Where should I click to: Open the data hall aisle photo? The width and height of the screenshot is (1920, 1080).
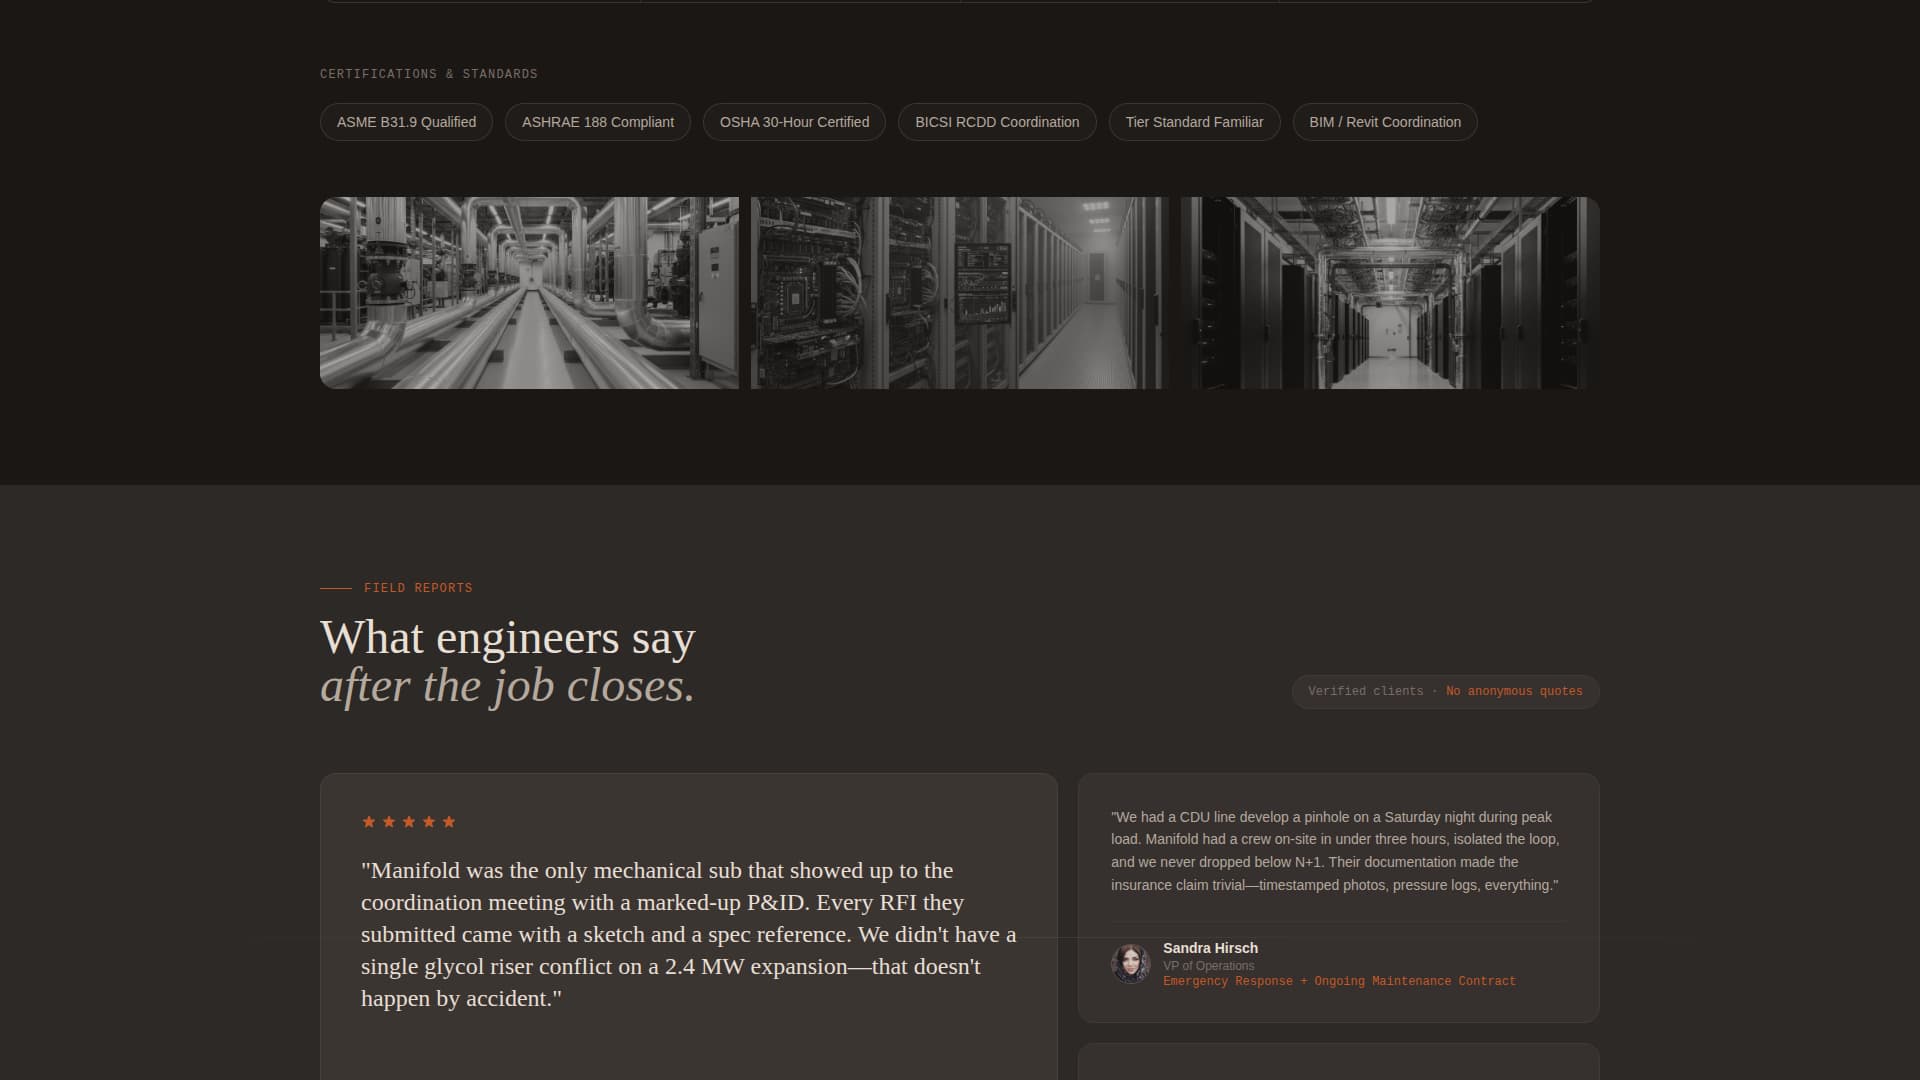point(1390,293)
